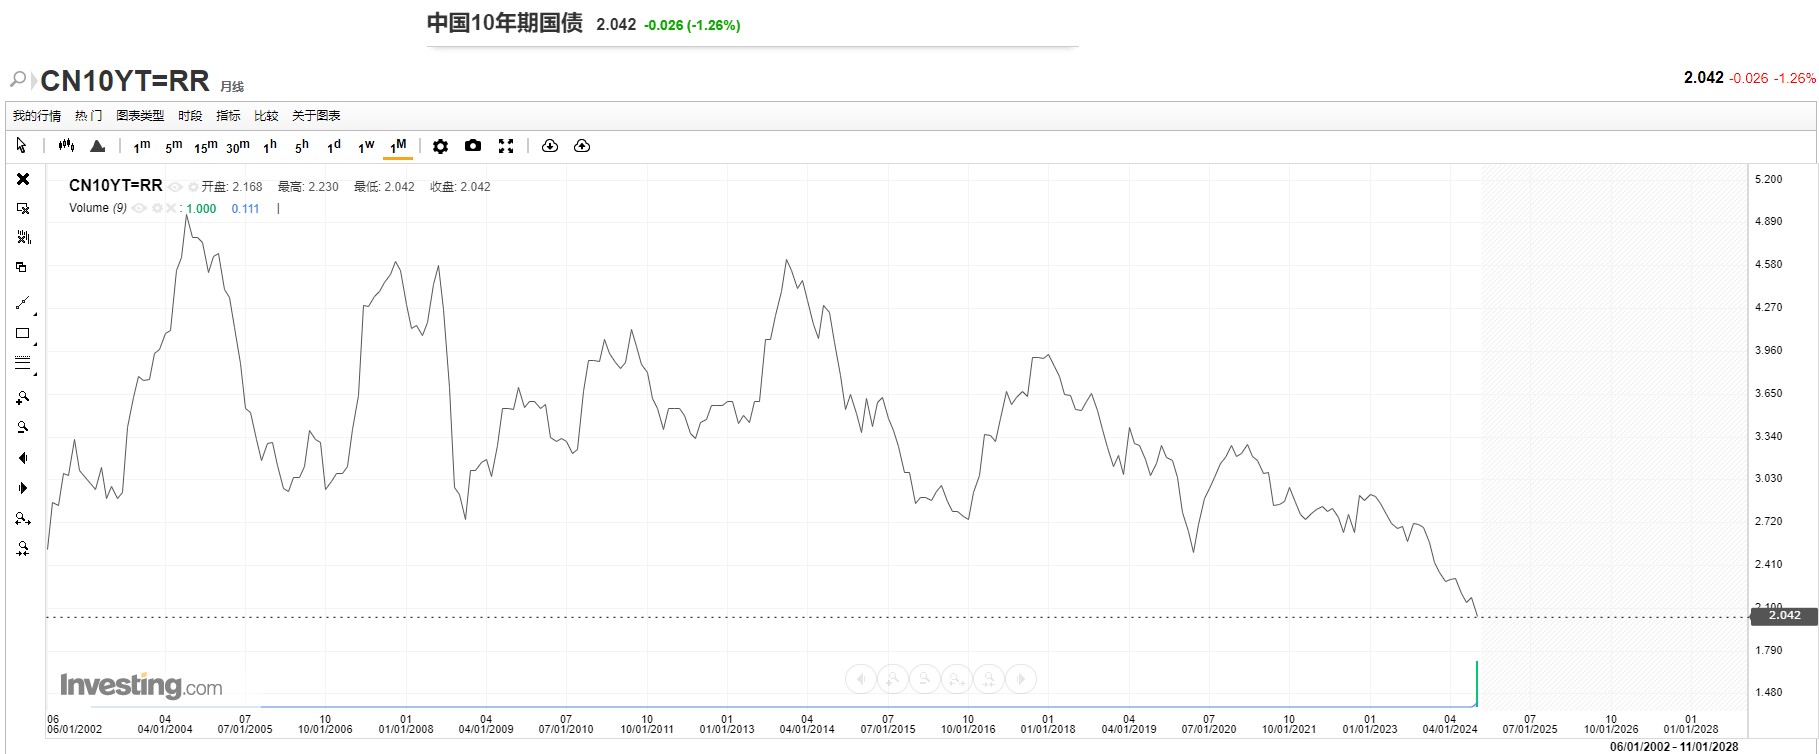Click the 2.042 current price label on axis
The height and width of the screenshot is (754, 1819).
point(1783,616)
